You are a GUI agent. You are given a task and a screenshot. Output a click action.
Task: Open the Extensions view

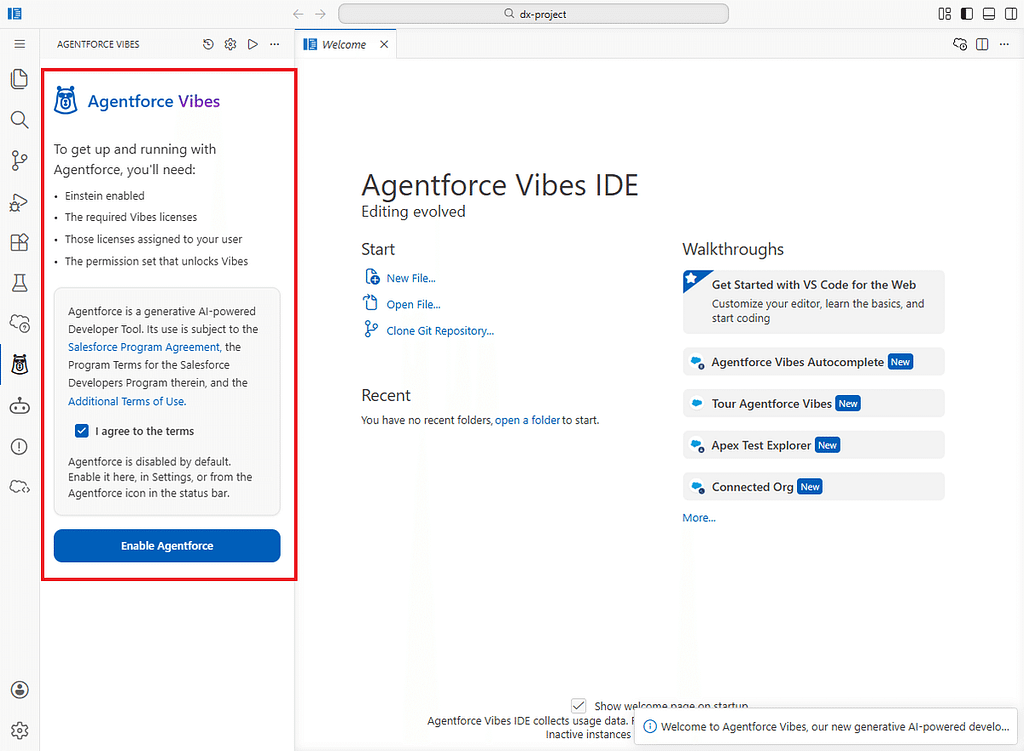point(20,242)
